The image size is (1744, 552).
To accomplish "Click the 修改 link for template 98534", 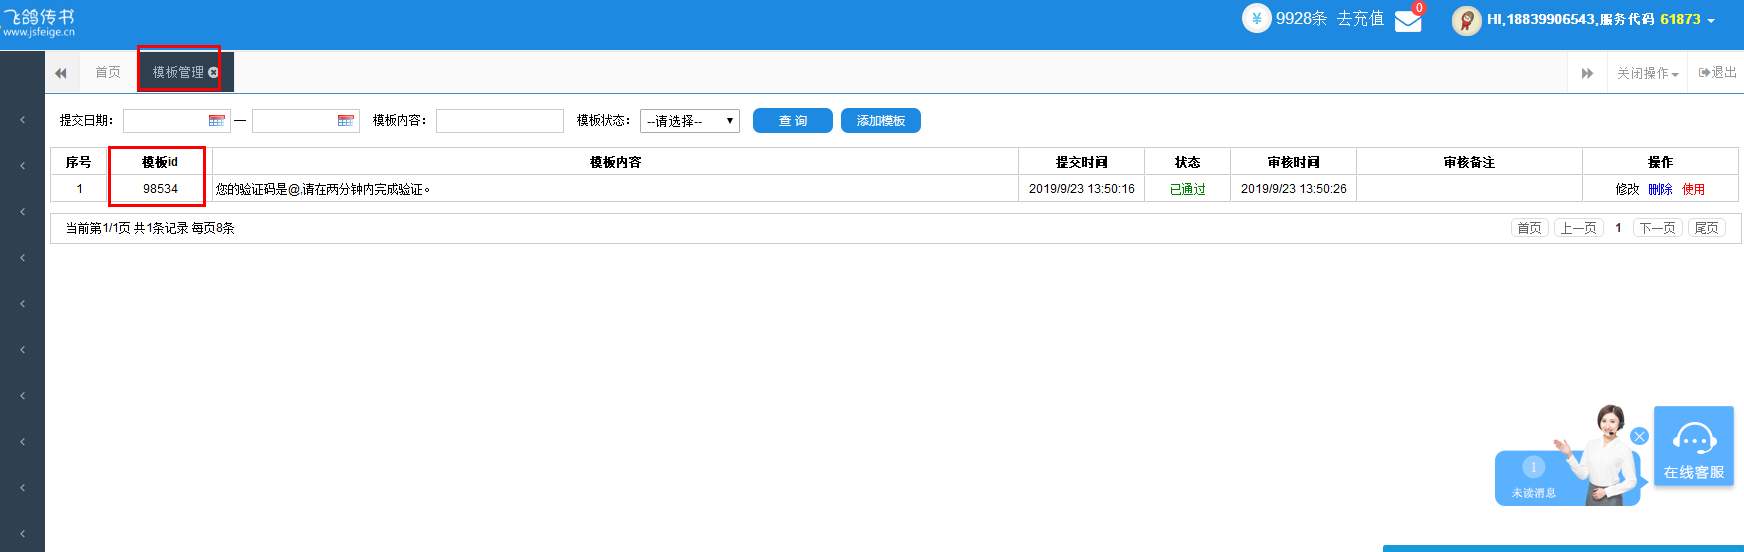I will (1628, 189).
